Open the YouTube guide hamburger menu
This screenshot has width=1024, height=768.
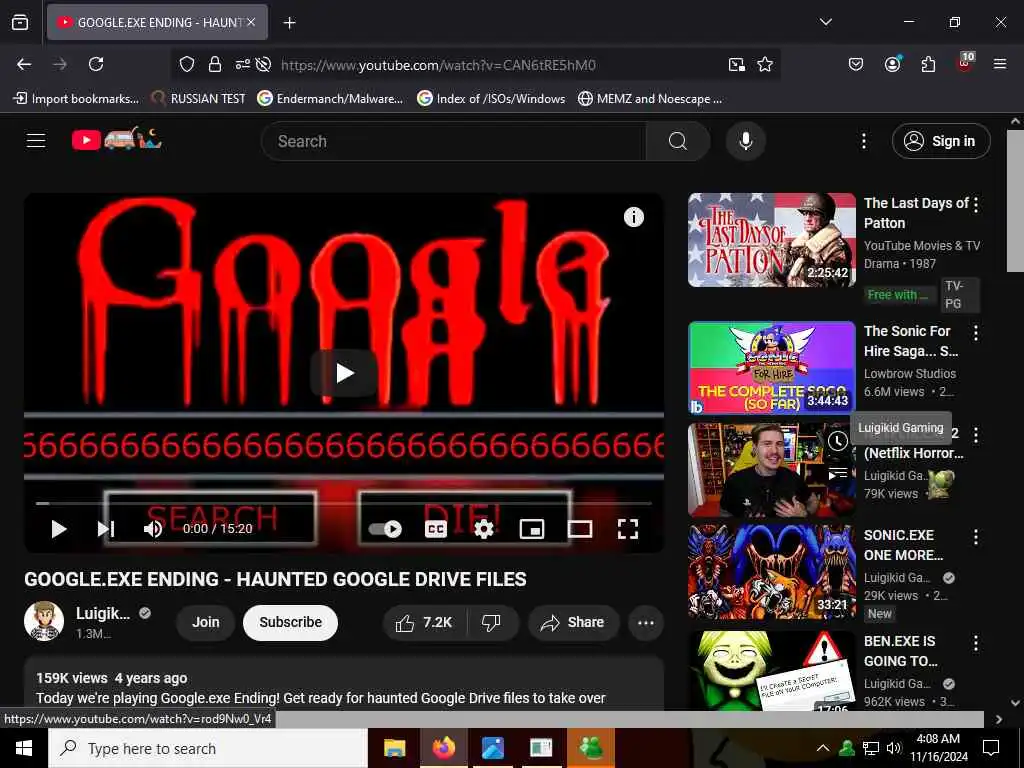tap(36, 140)
